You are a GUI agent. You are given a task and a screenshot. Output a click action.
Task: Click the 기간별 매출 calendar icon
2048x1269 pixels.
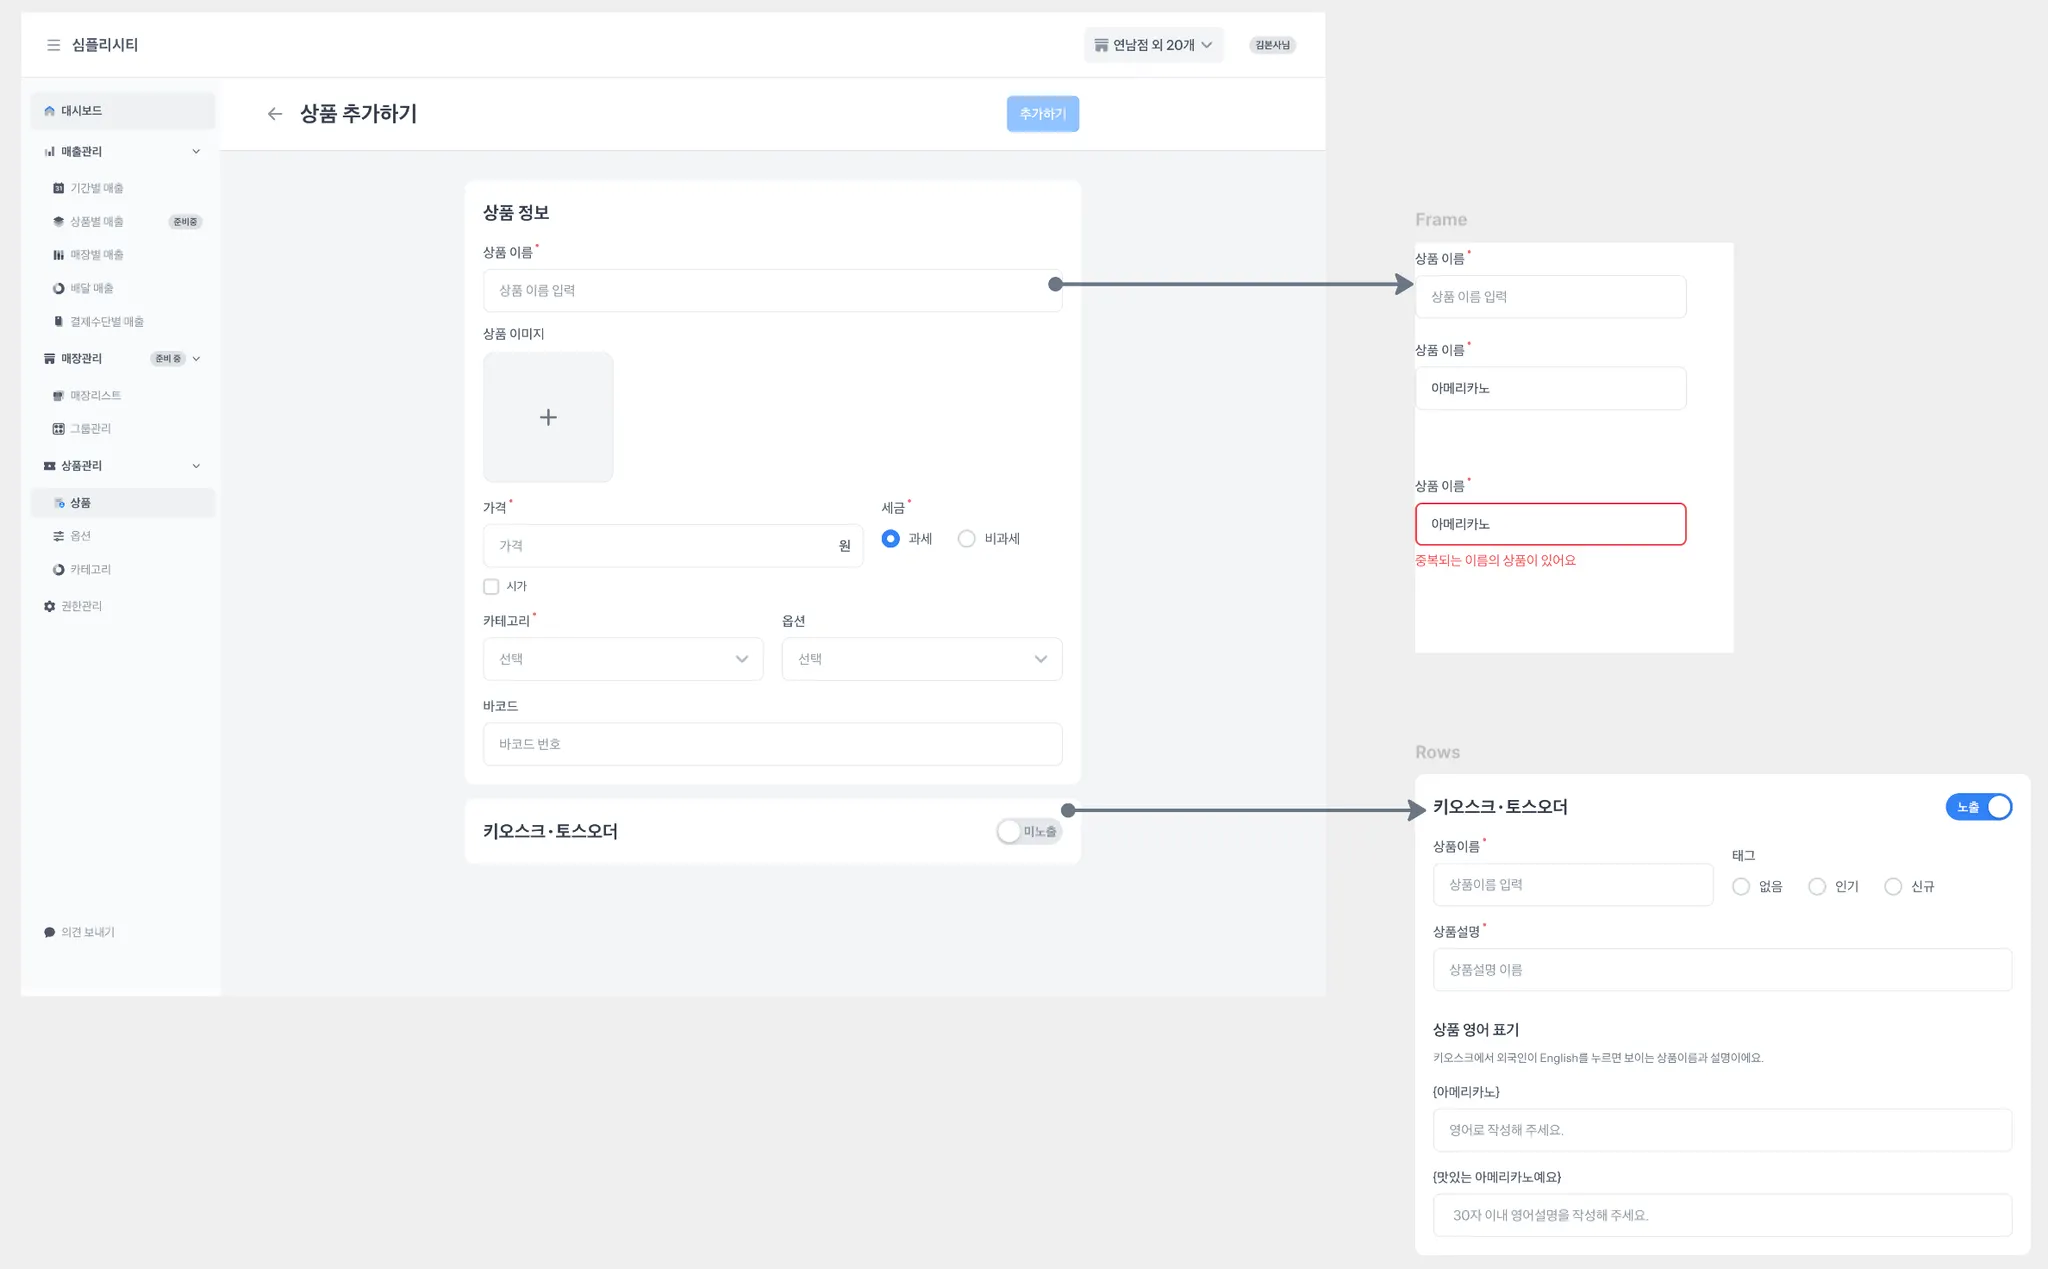[58, 188]
